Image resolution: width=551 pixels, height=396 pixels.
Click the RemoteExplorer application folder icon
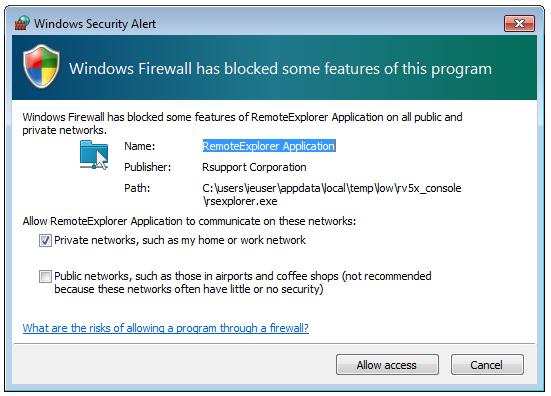coord(94,155)
